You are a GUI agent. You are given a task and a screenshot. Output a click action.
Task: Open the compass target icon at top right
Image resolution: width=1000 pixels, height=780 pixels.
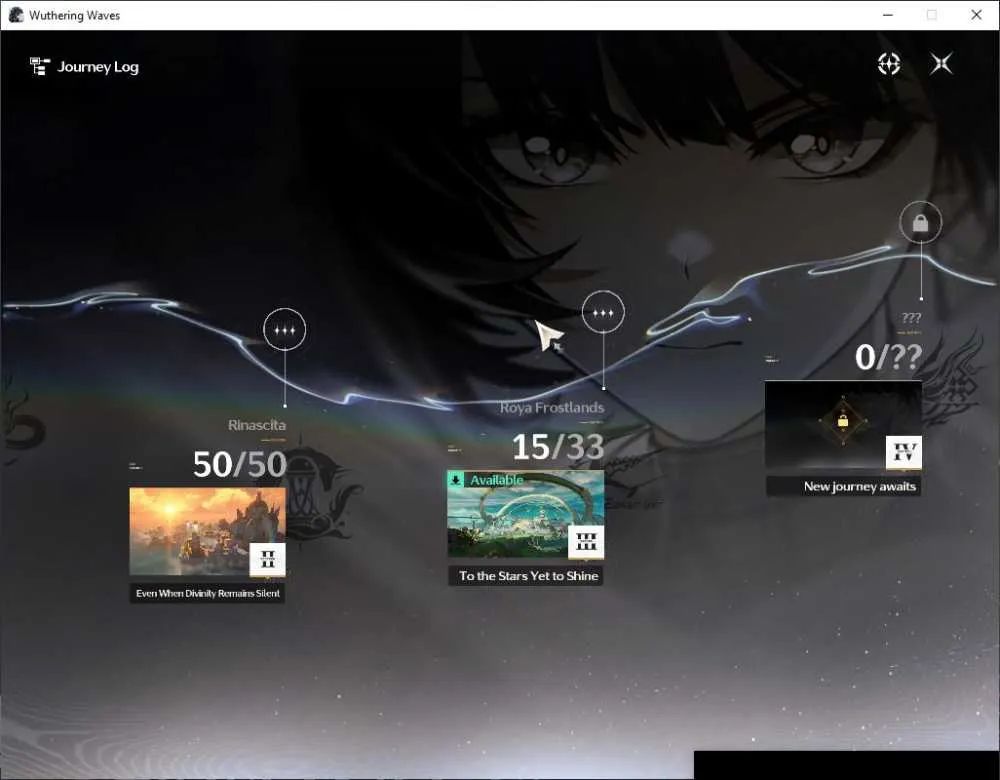(888, 64)
